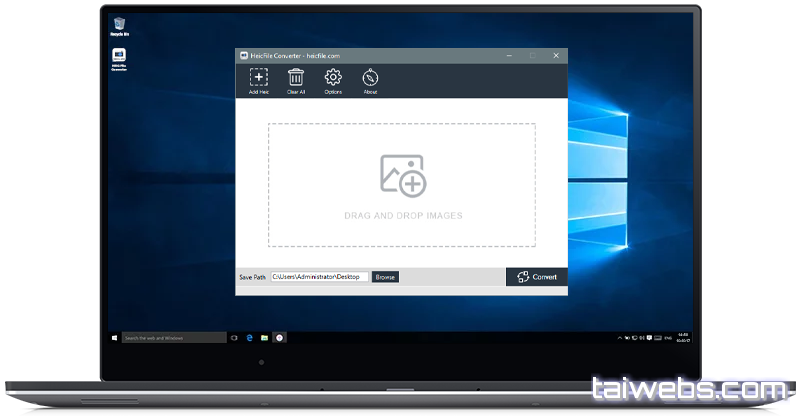Open the Windows Start menu
This screenshot has height=417, width=800.
[x=115, y=338]
